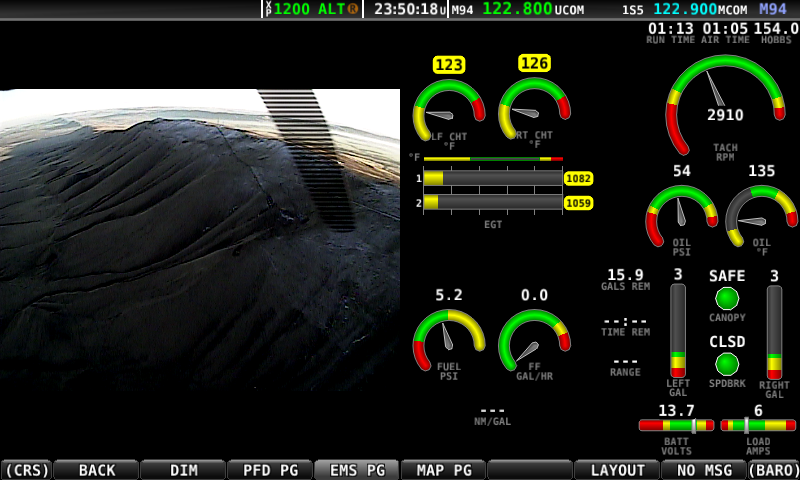
Task: Click the green SPDBRK CLSD indicator
Action: pyautogui.click(x=727, y=364)
